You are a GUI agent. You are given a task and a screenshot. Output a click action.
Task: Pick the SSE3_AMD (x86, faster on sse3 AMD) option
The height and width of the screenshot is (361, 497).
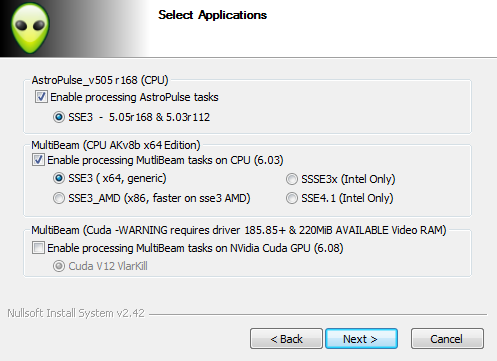59,198
